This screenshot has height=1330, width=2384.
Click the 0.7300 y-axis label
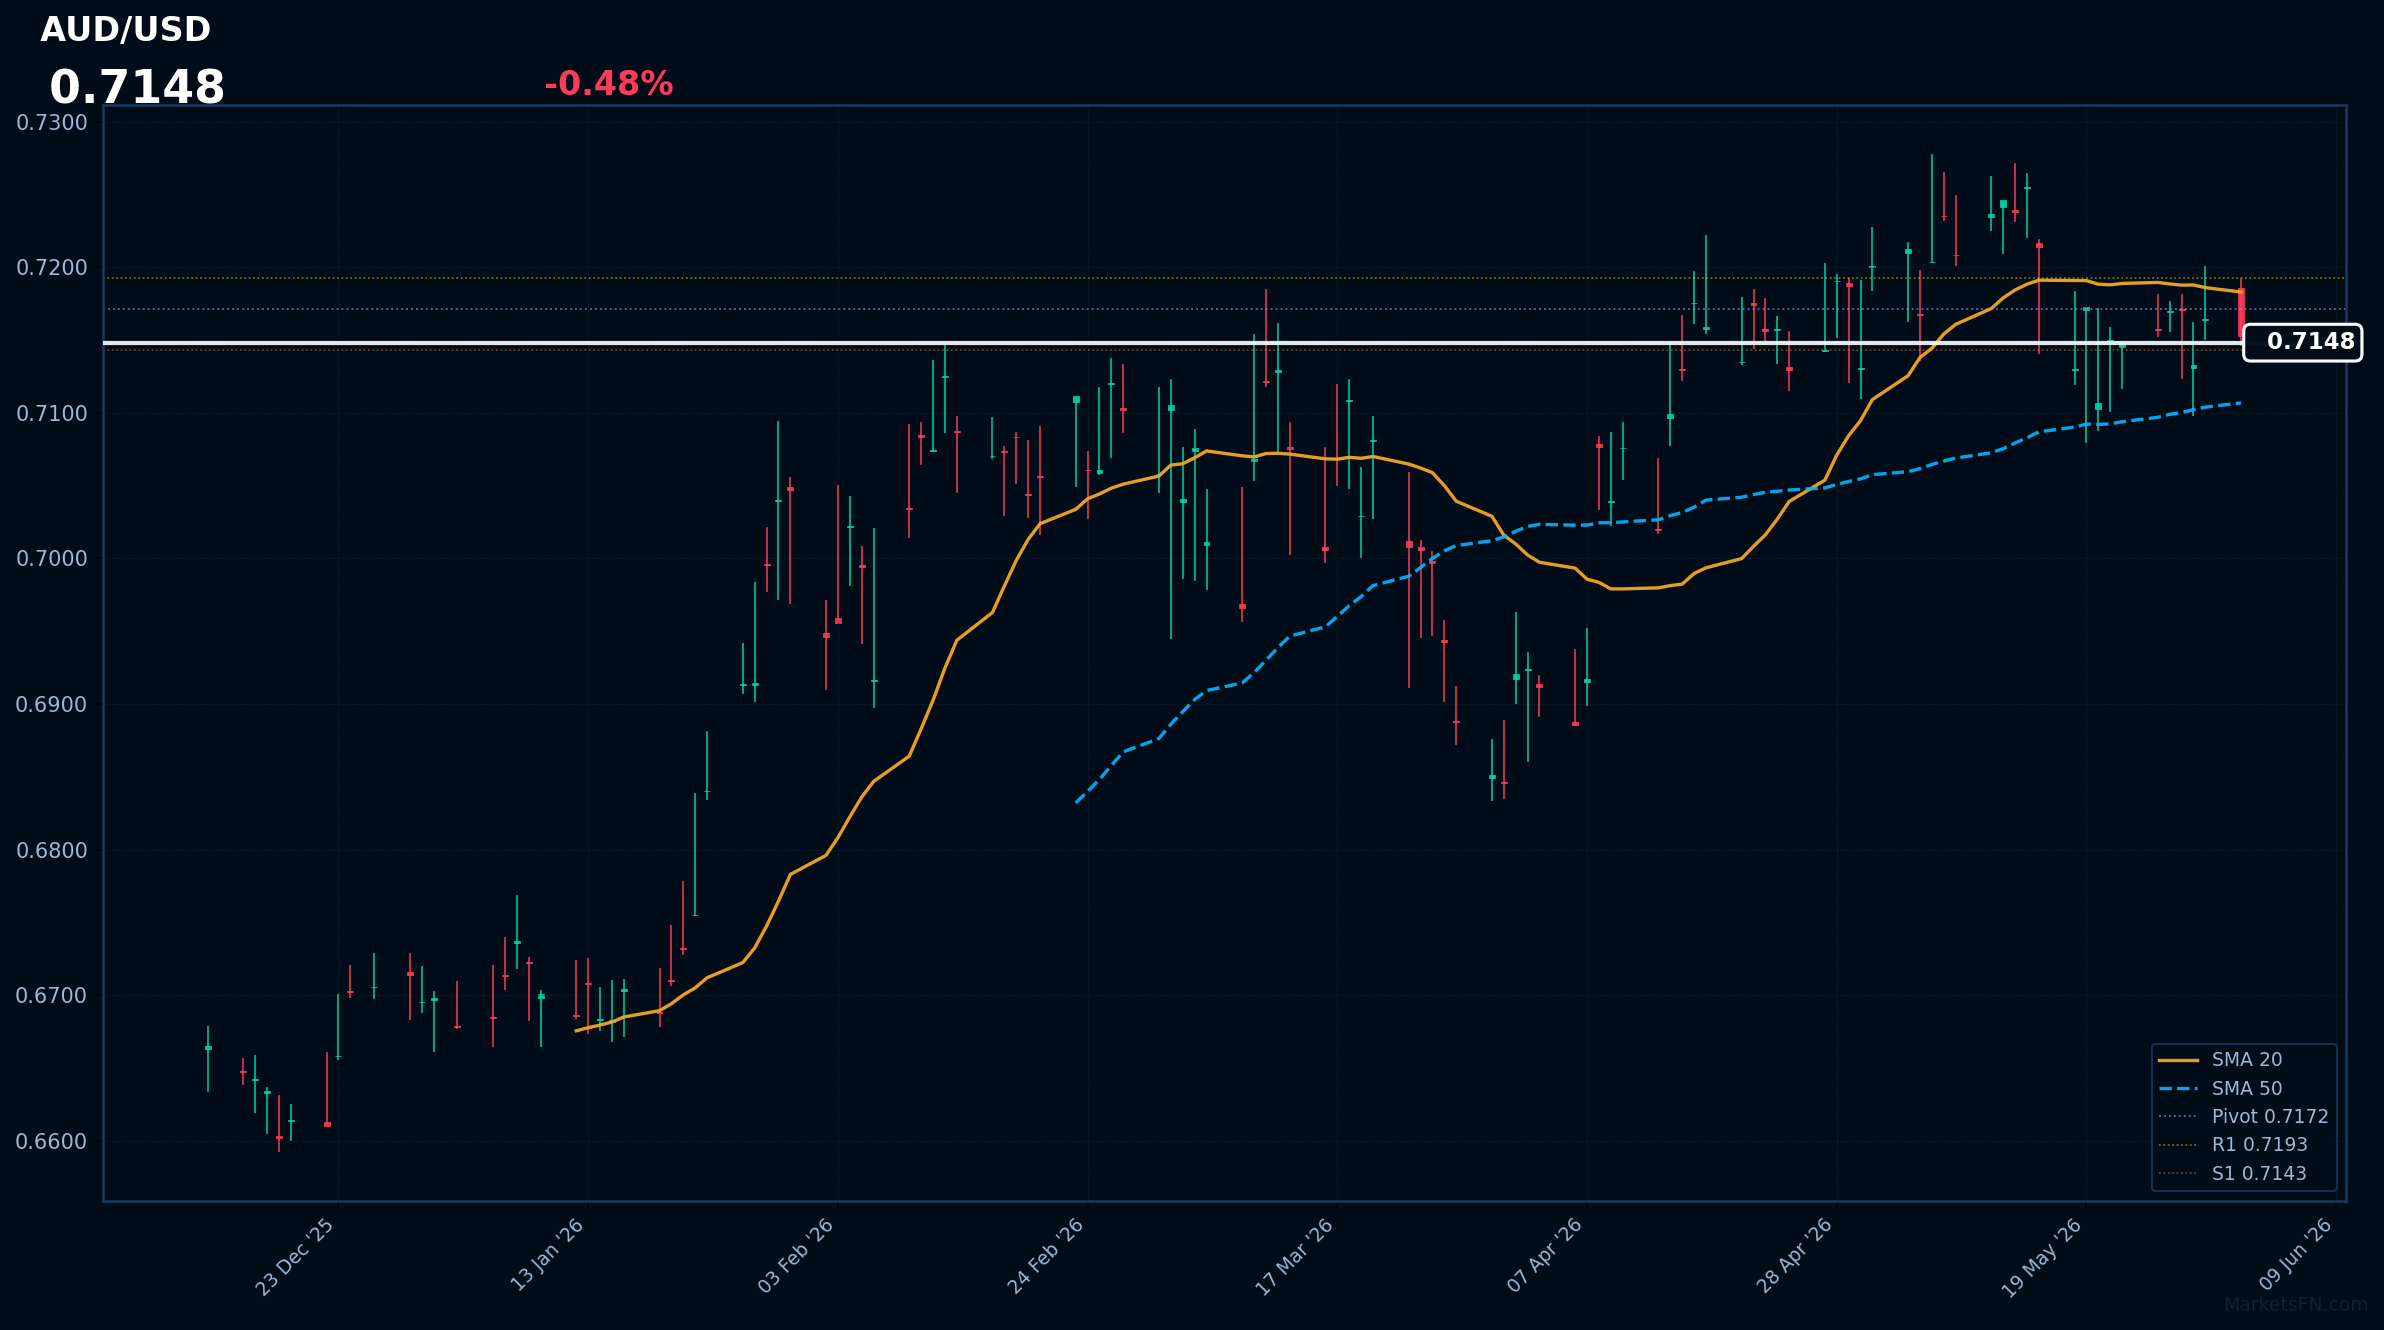tap(52, 123)
